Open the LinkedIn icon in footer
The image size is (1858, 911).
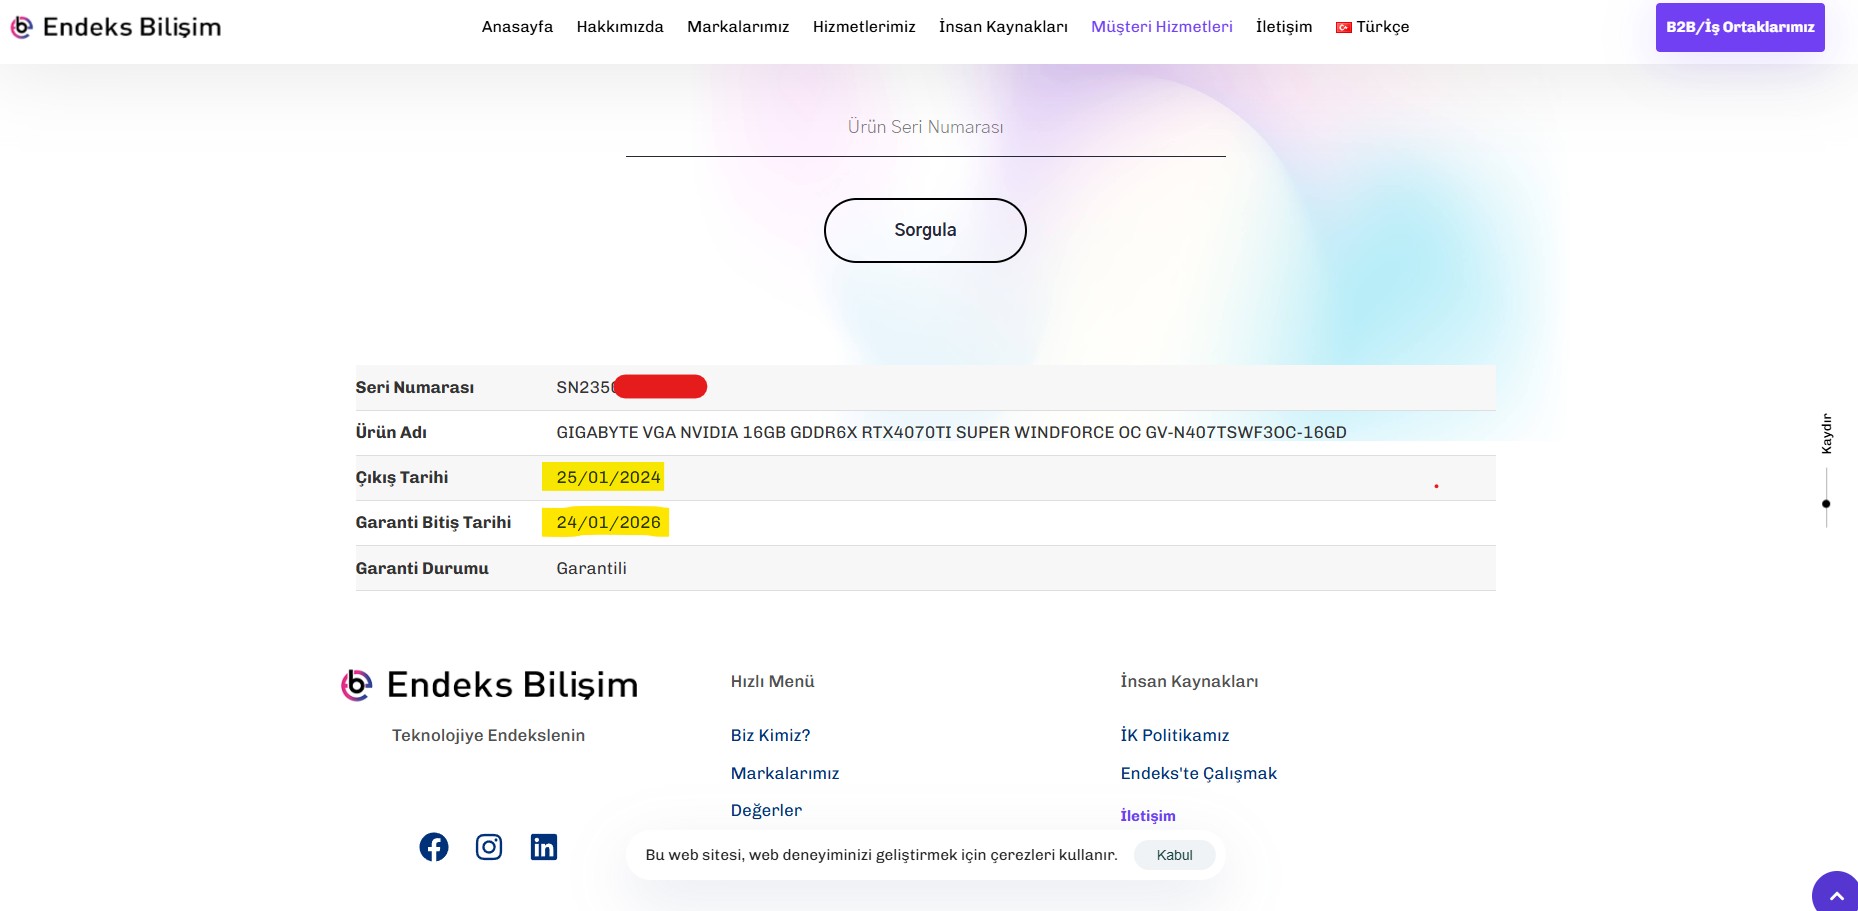(x=544, y=847)
